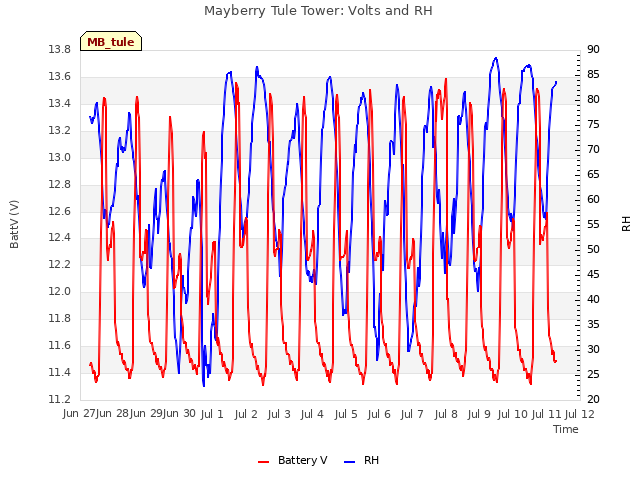The image size is (640, 480).
Task: Click the 12.0 voltage tick label
Action: [x=60, y=291]
